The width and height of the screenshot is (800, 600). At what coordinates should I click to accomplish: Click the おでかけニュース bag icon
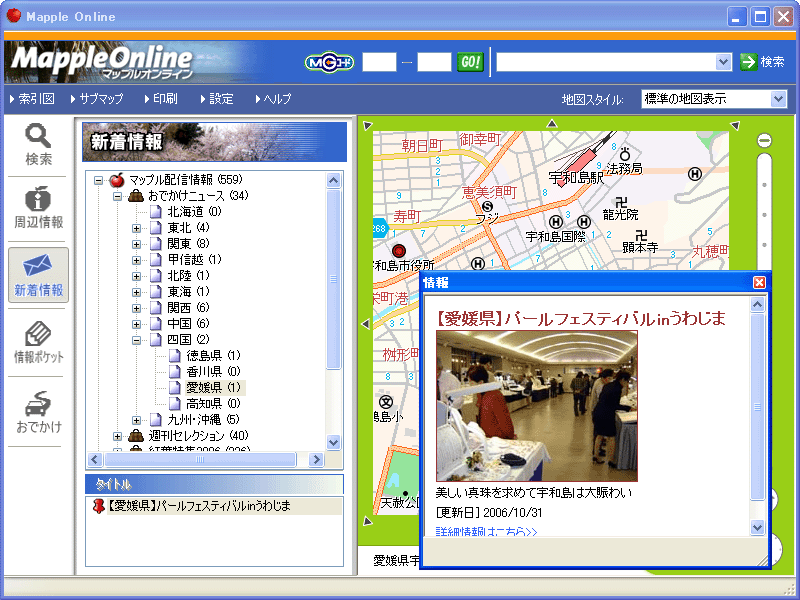pos(136,195)
